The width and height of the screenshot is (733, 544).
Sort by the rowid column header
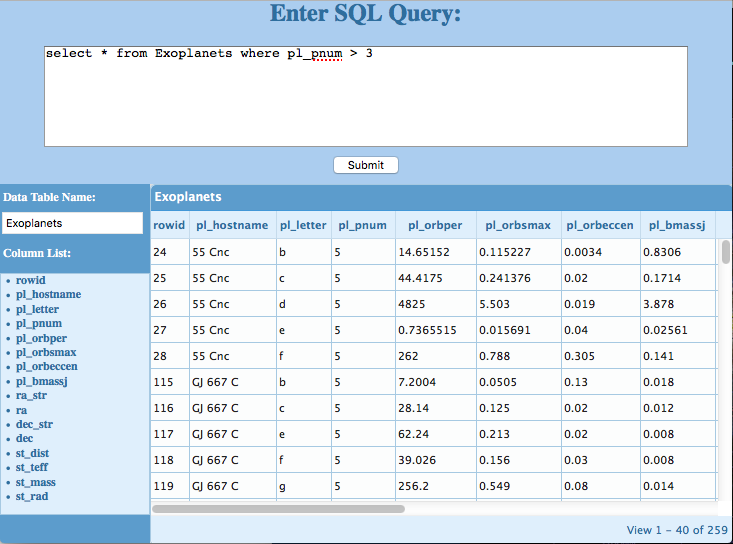coord(169,225)
